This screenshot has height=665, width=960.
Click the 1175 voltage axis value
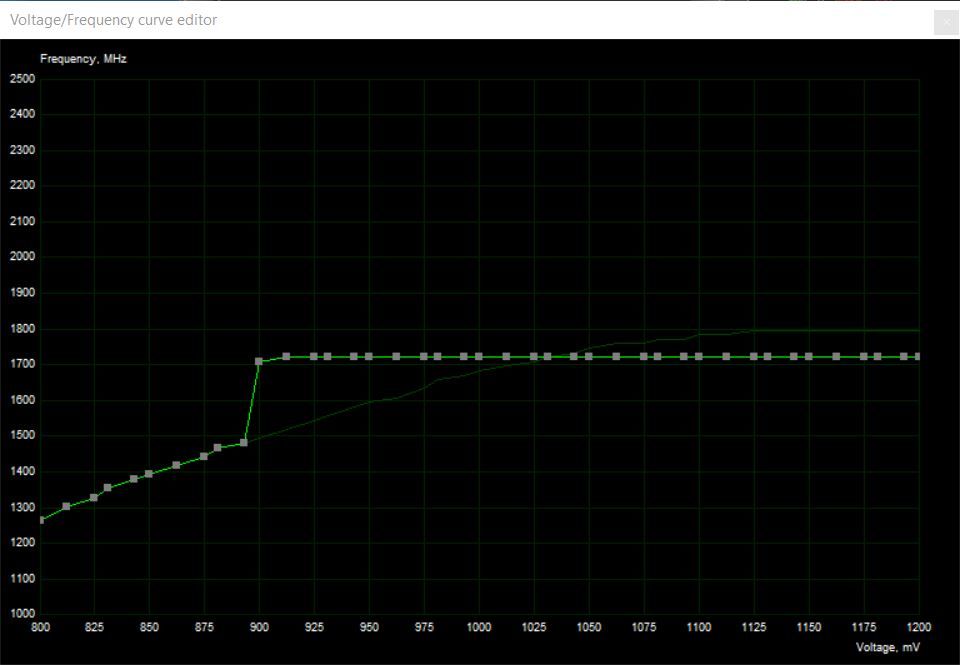864,627
